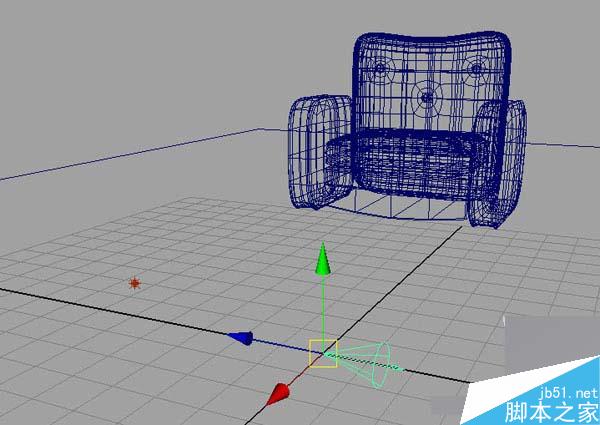Click the red X-axis move arrow
The image size is (600, 425).
click(279, 394)
